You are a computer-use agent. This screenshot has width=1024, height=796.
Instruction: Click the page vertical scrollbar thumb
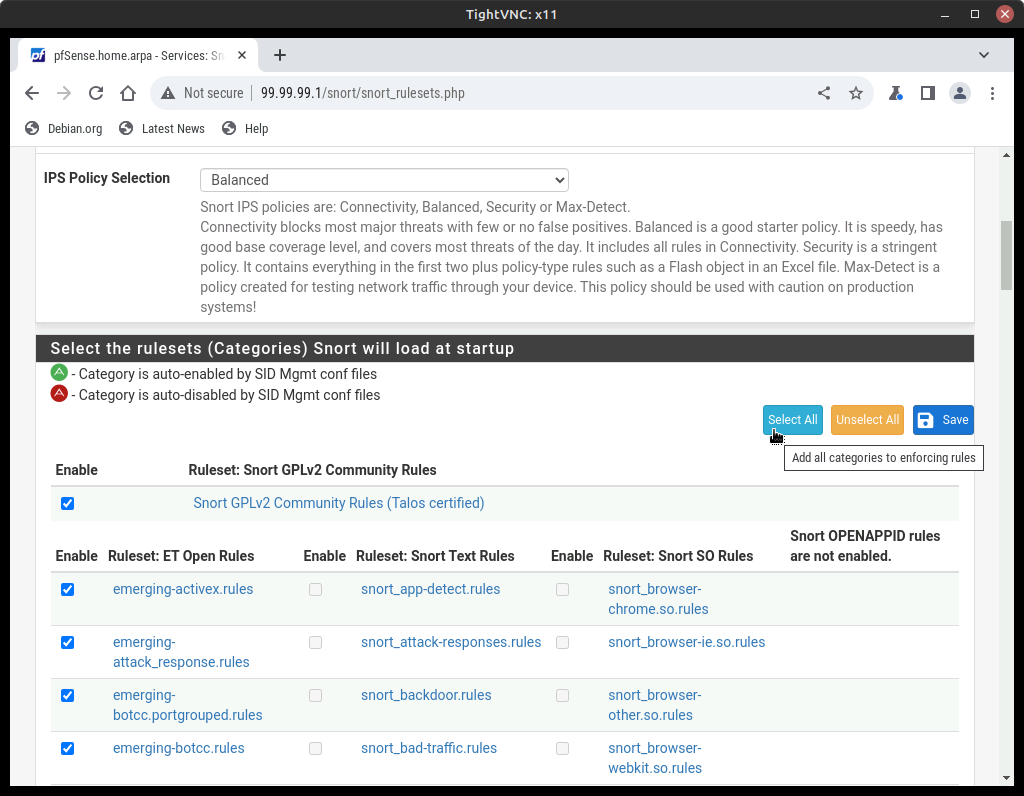coord(1006,255)
